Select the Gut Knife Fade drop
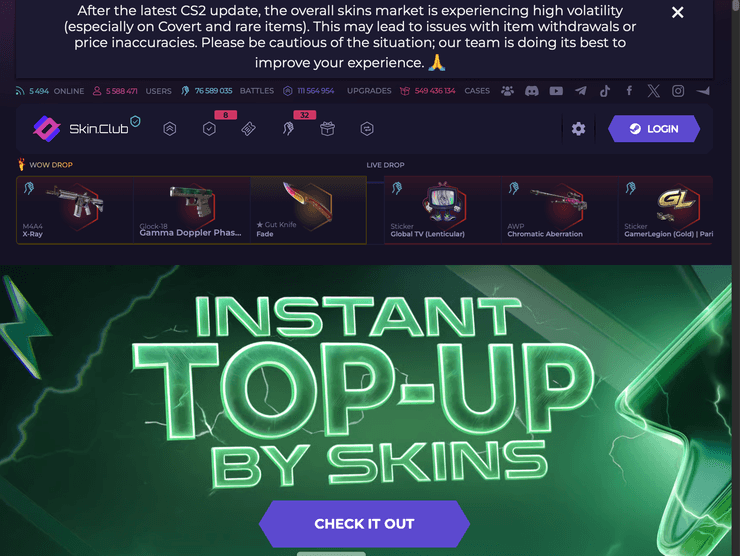Viewport: 740px width, 556px height. pyautogui.click(x=308, y=210)
